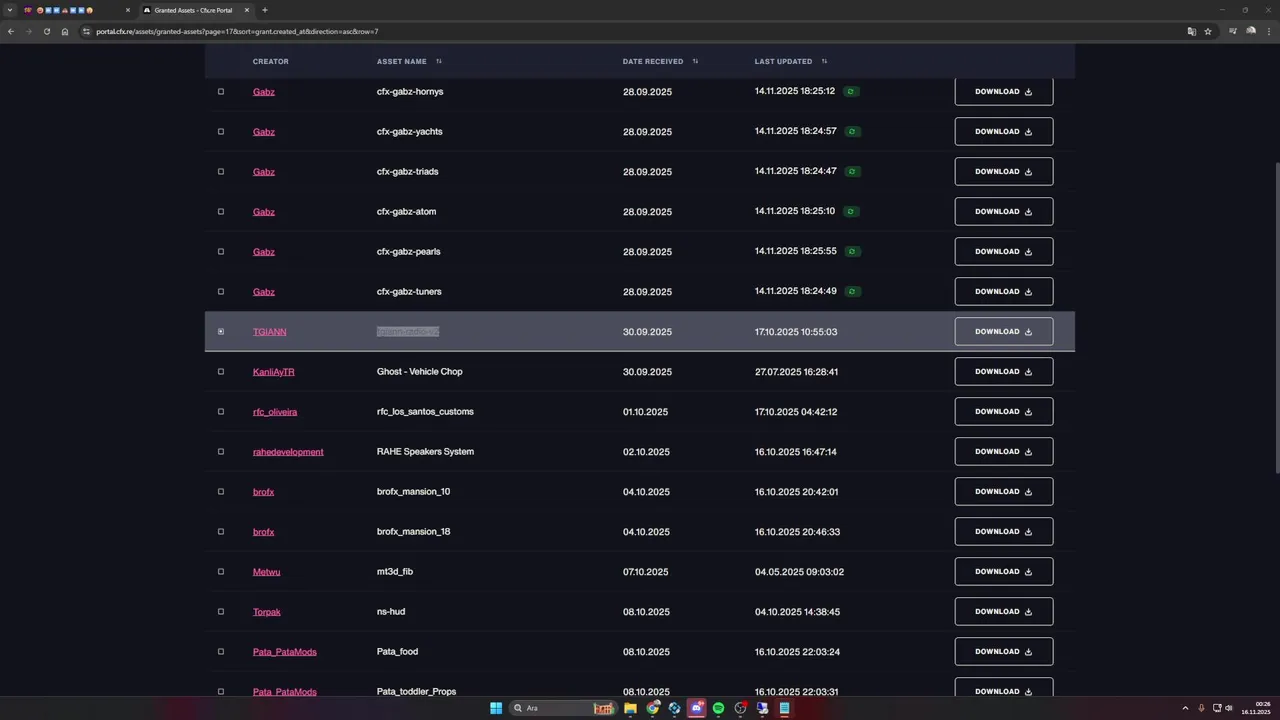Open Spotify from the taskbar
Screen dimensions: 1280x720
718,708
